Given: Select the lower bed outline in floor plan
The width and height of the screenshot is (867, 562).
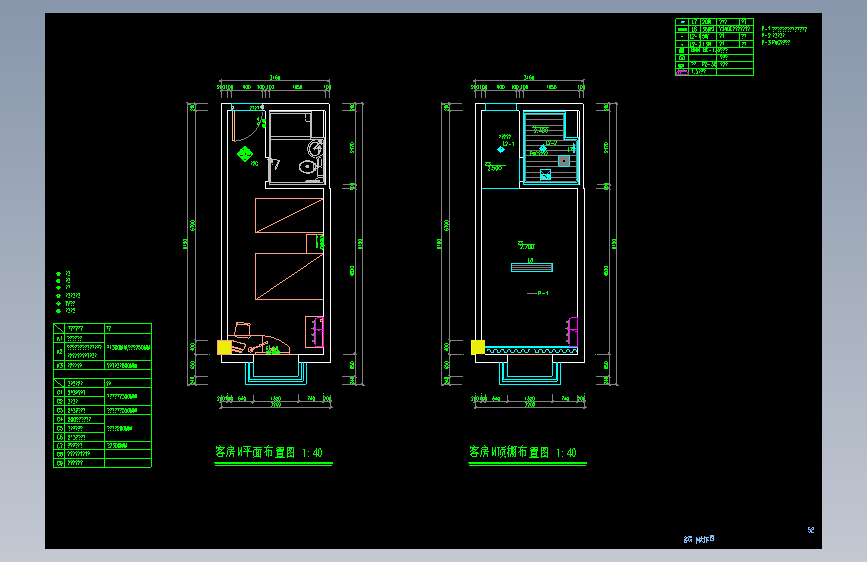Looking at the screenshot, I should tap(289, 277).
